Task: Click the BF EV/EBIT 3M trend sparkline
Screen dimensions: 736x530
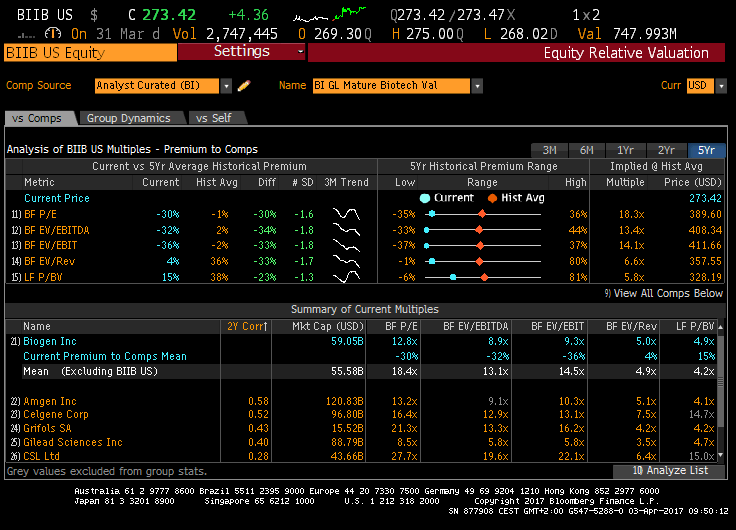Action: tap(346, 246)
